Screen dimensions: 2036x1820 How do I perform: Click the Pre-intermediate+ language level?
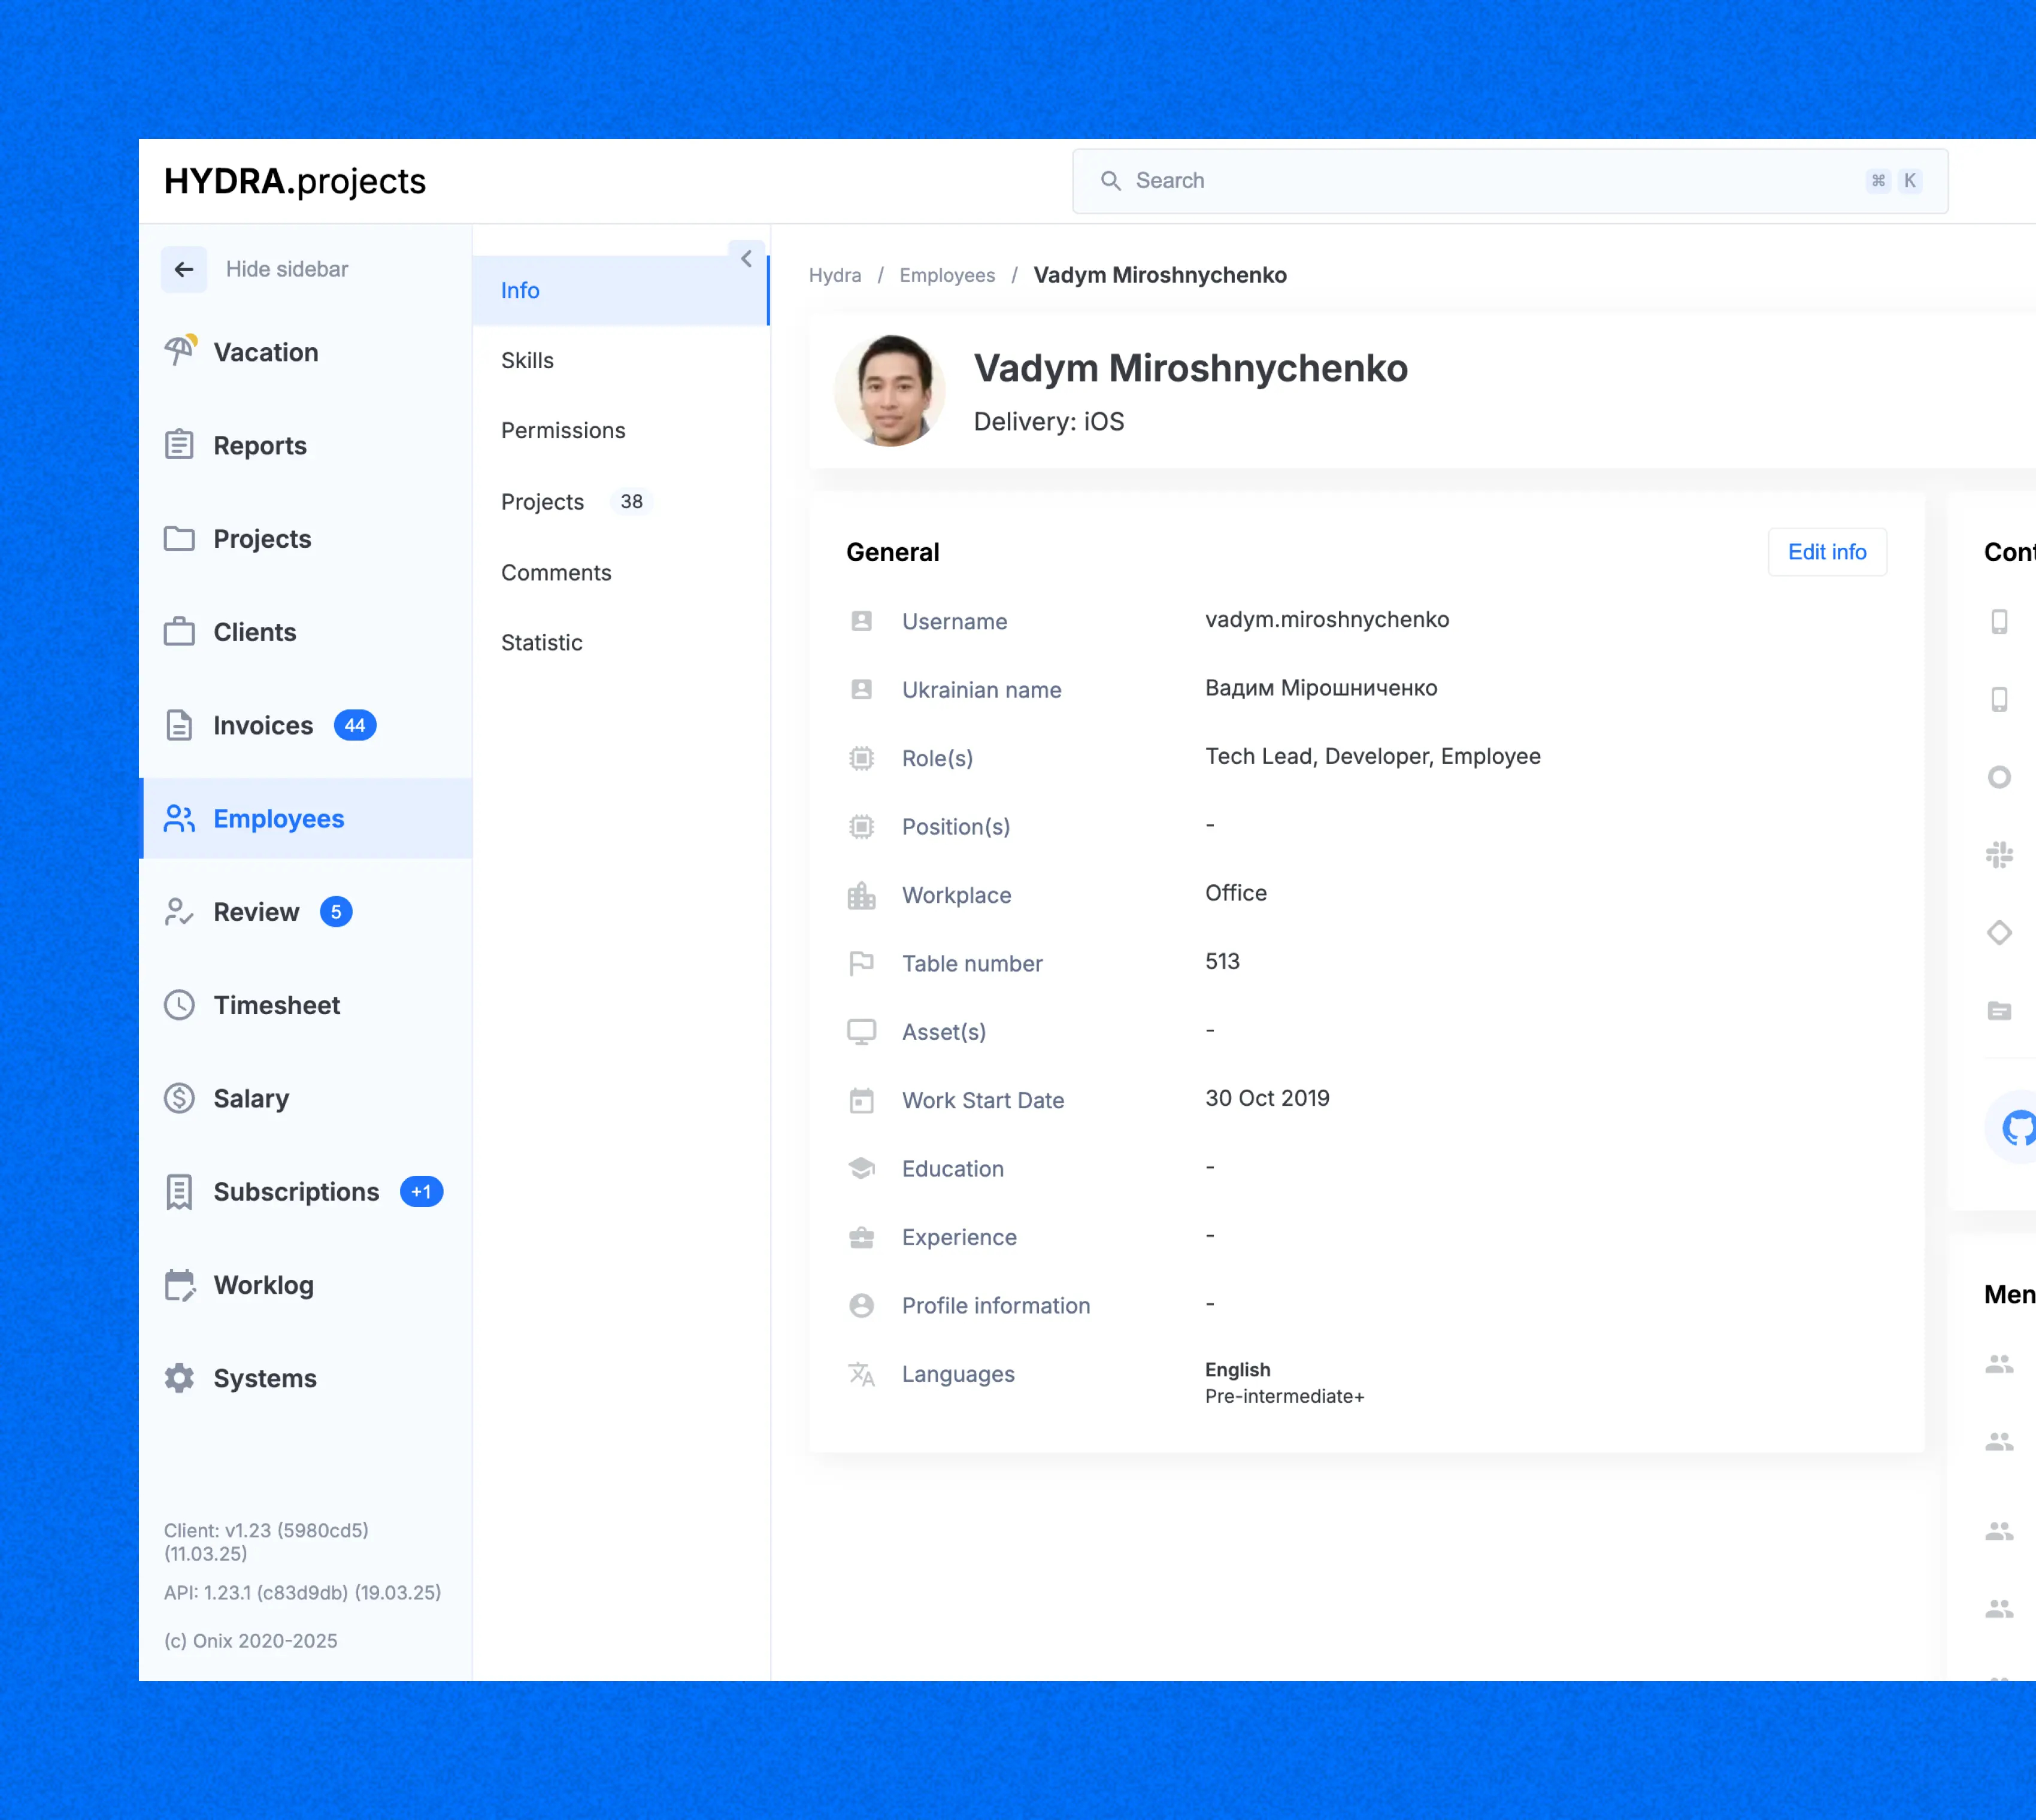coord(1284,1396)
